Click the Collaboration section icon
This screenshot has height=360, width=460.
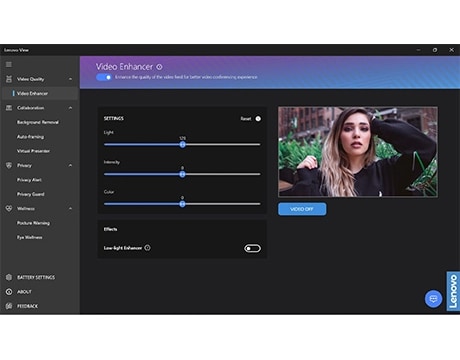click(9, 108)
